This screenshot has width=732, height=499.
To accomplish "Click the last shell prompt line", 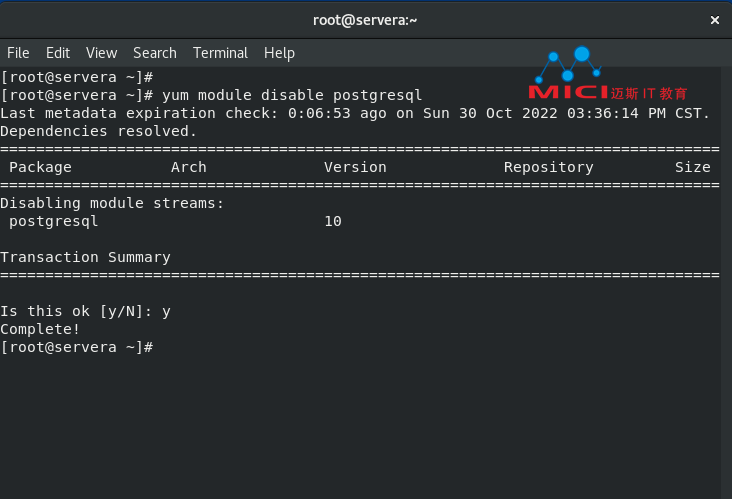I will tap(77, 347).
